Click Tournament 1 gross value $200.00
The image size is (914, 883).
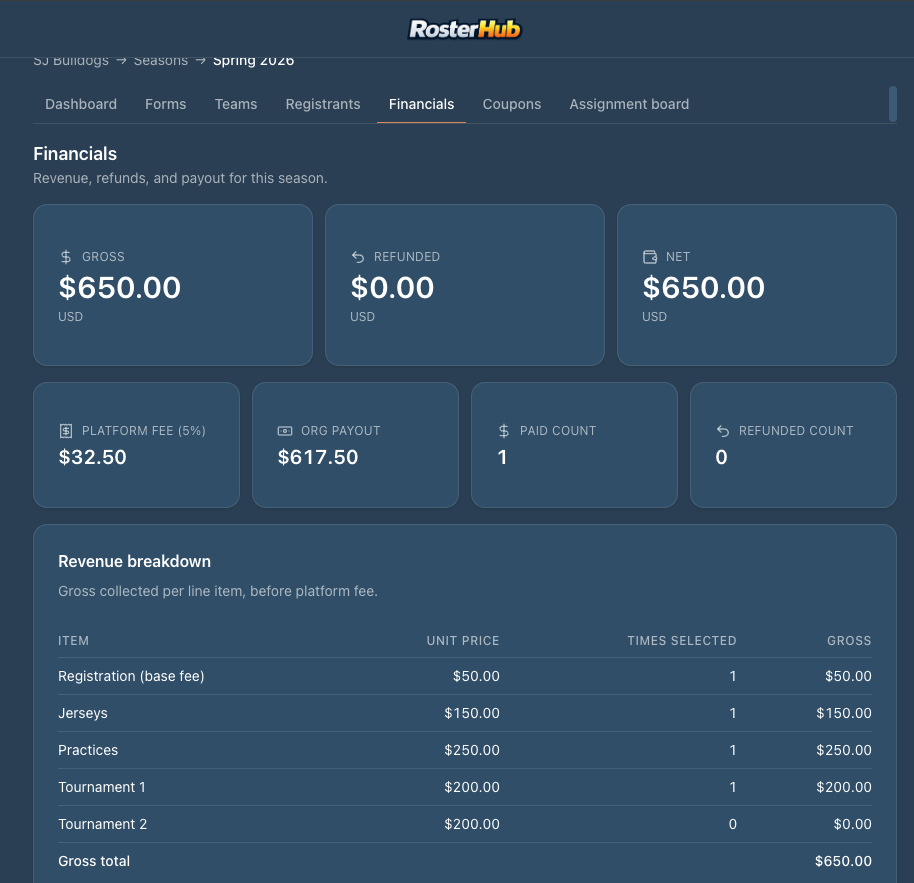(843, 787)
